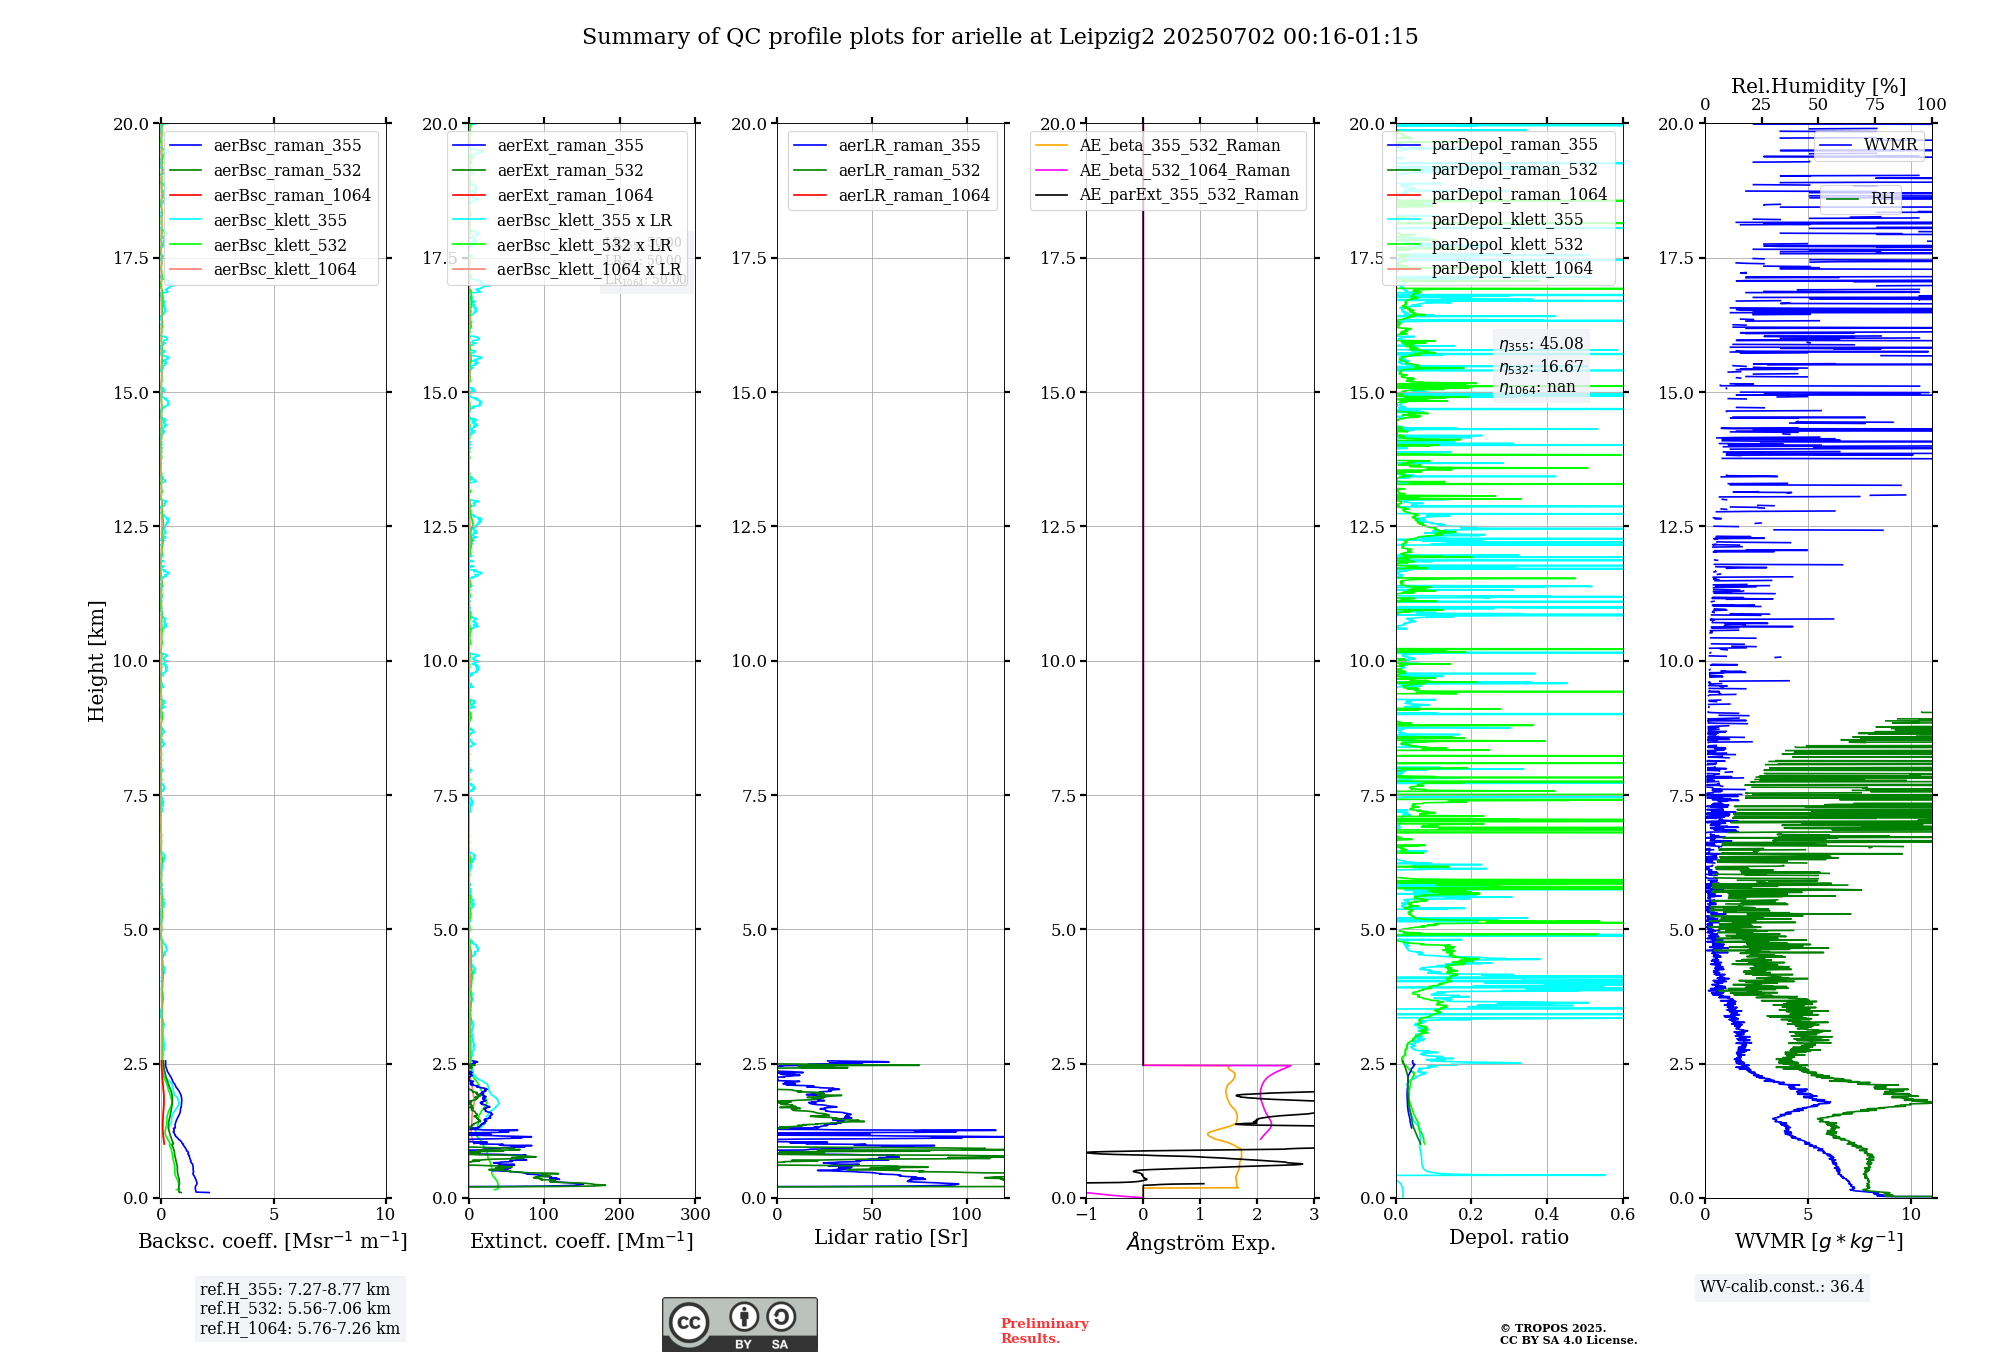Image resolution: width=2000 pixels, height=1360 pixels.
Task: Click the BY attribution person icon
Action: click(x=743, y=1316)
